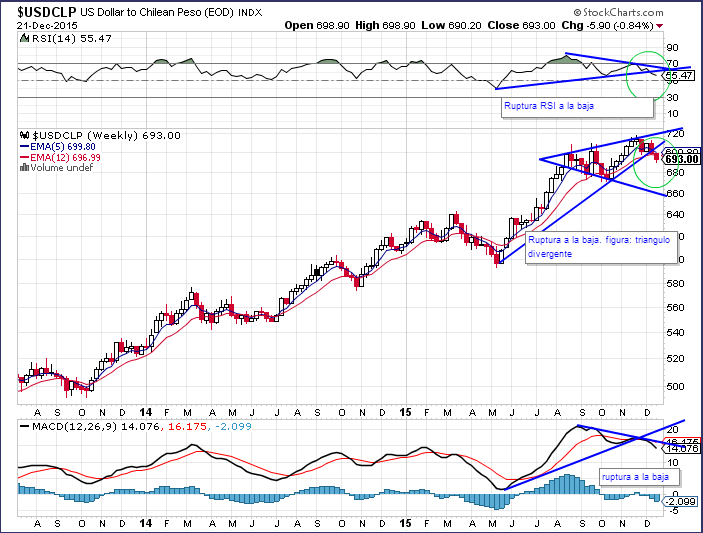Click the RSI(14) 55.47 label
703x533 pixels.
tap(72, 39)
